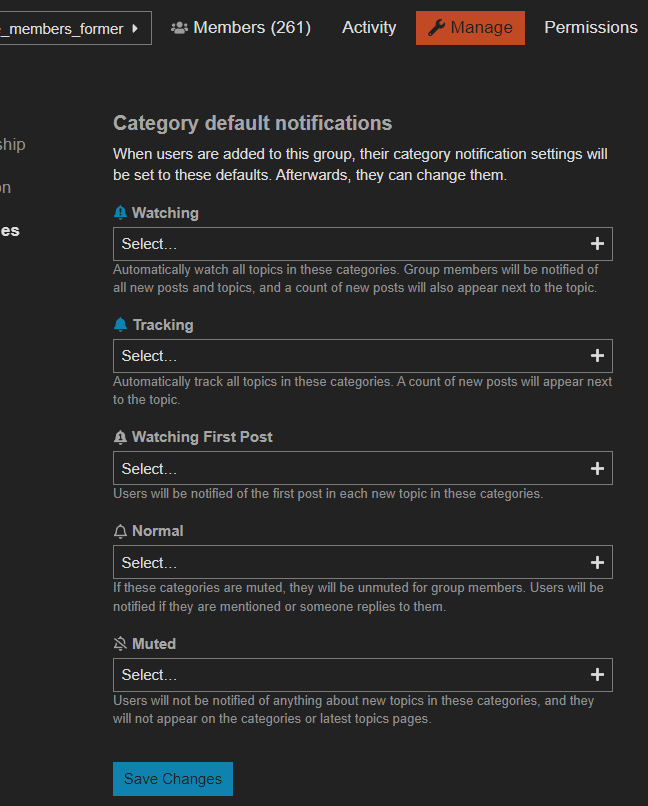
Task: Open the Normal category select box
Action: coord(363,562)
